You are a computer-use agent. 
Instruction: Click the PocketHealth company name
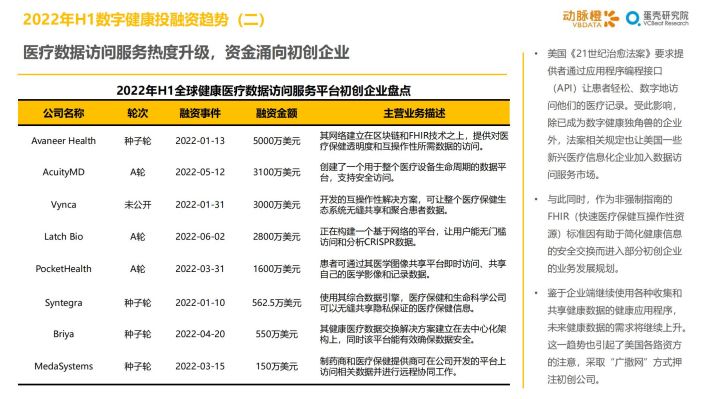tap(63, 269)
